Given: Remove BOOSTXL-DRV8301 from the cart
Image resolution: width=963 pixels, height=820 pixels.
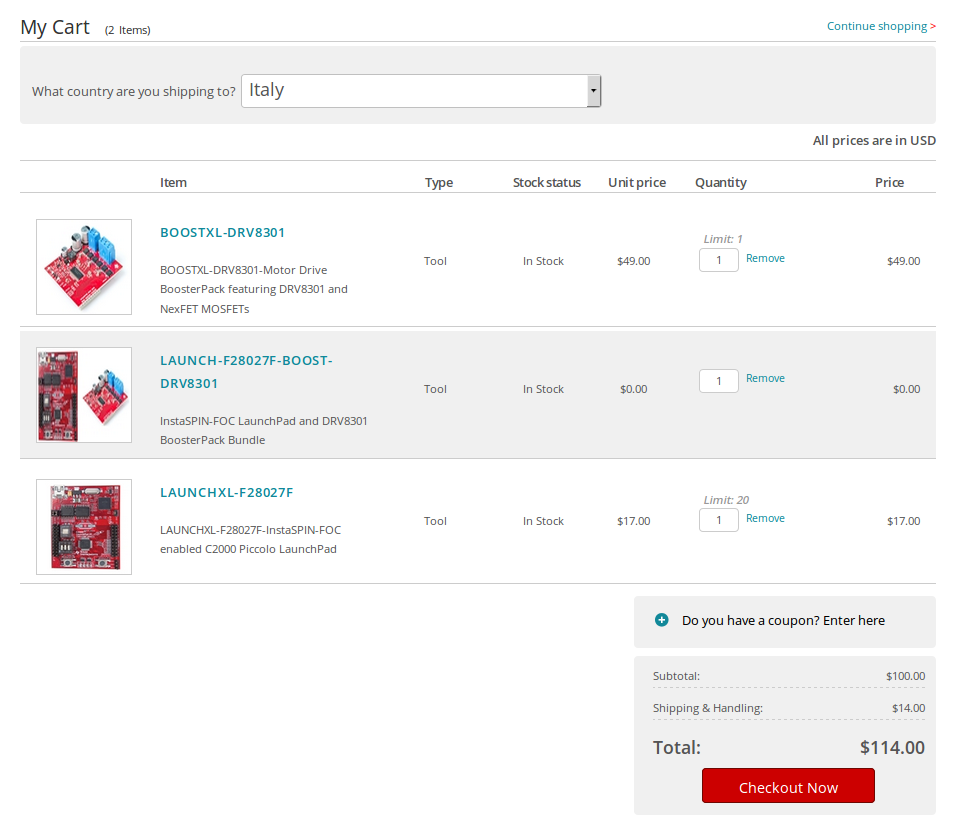Looking at the screenshot, I should coord(765,258).
